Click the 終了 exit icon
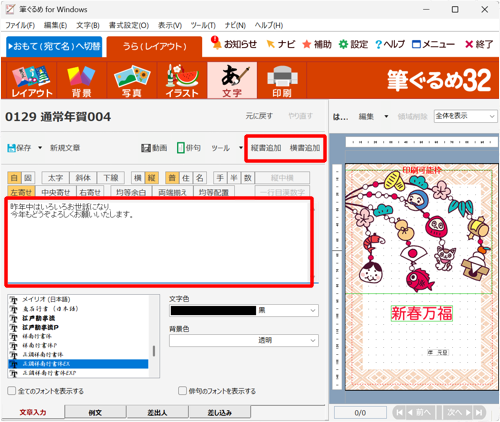Screen dimensions: 500x422 tap(479, 44)
